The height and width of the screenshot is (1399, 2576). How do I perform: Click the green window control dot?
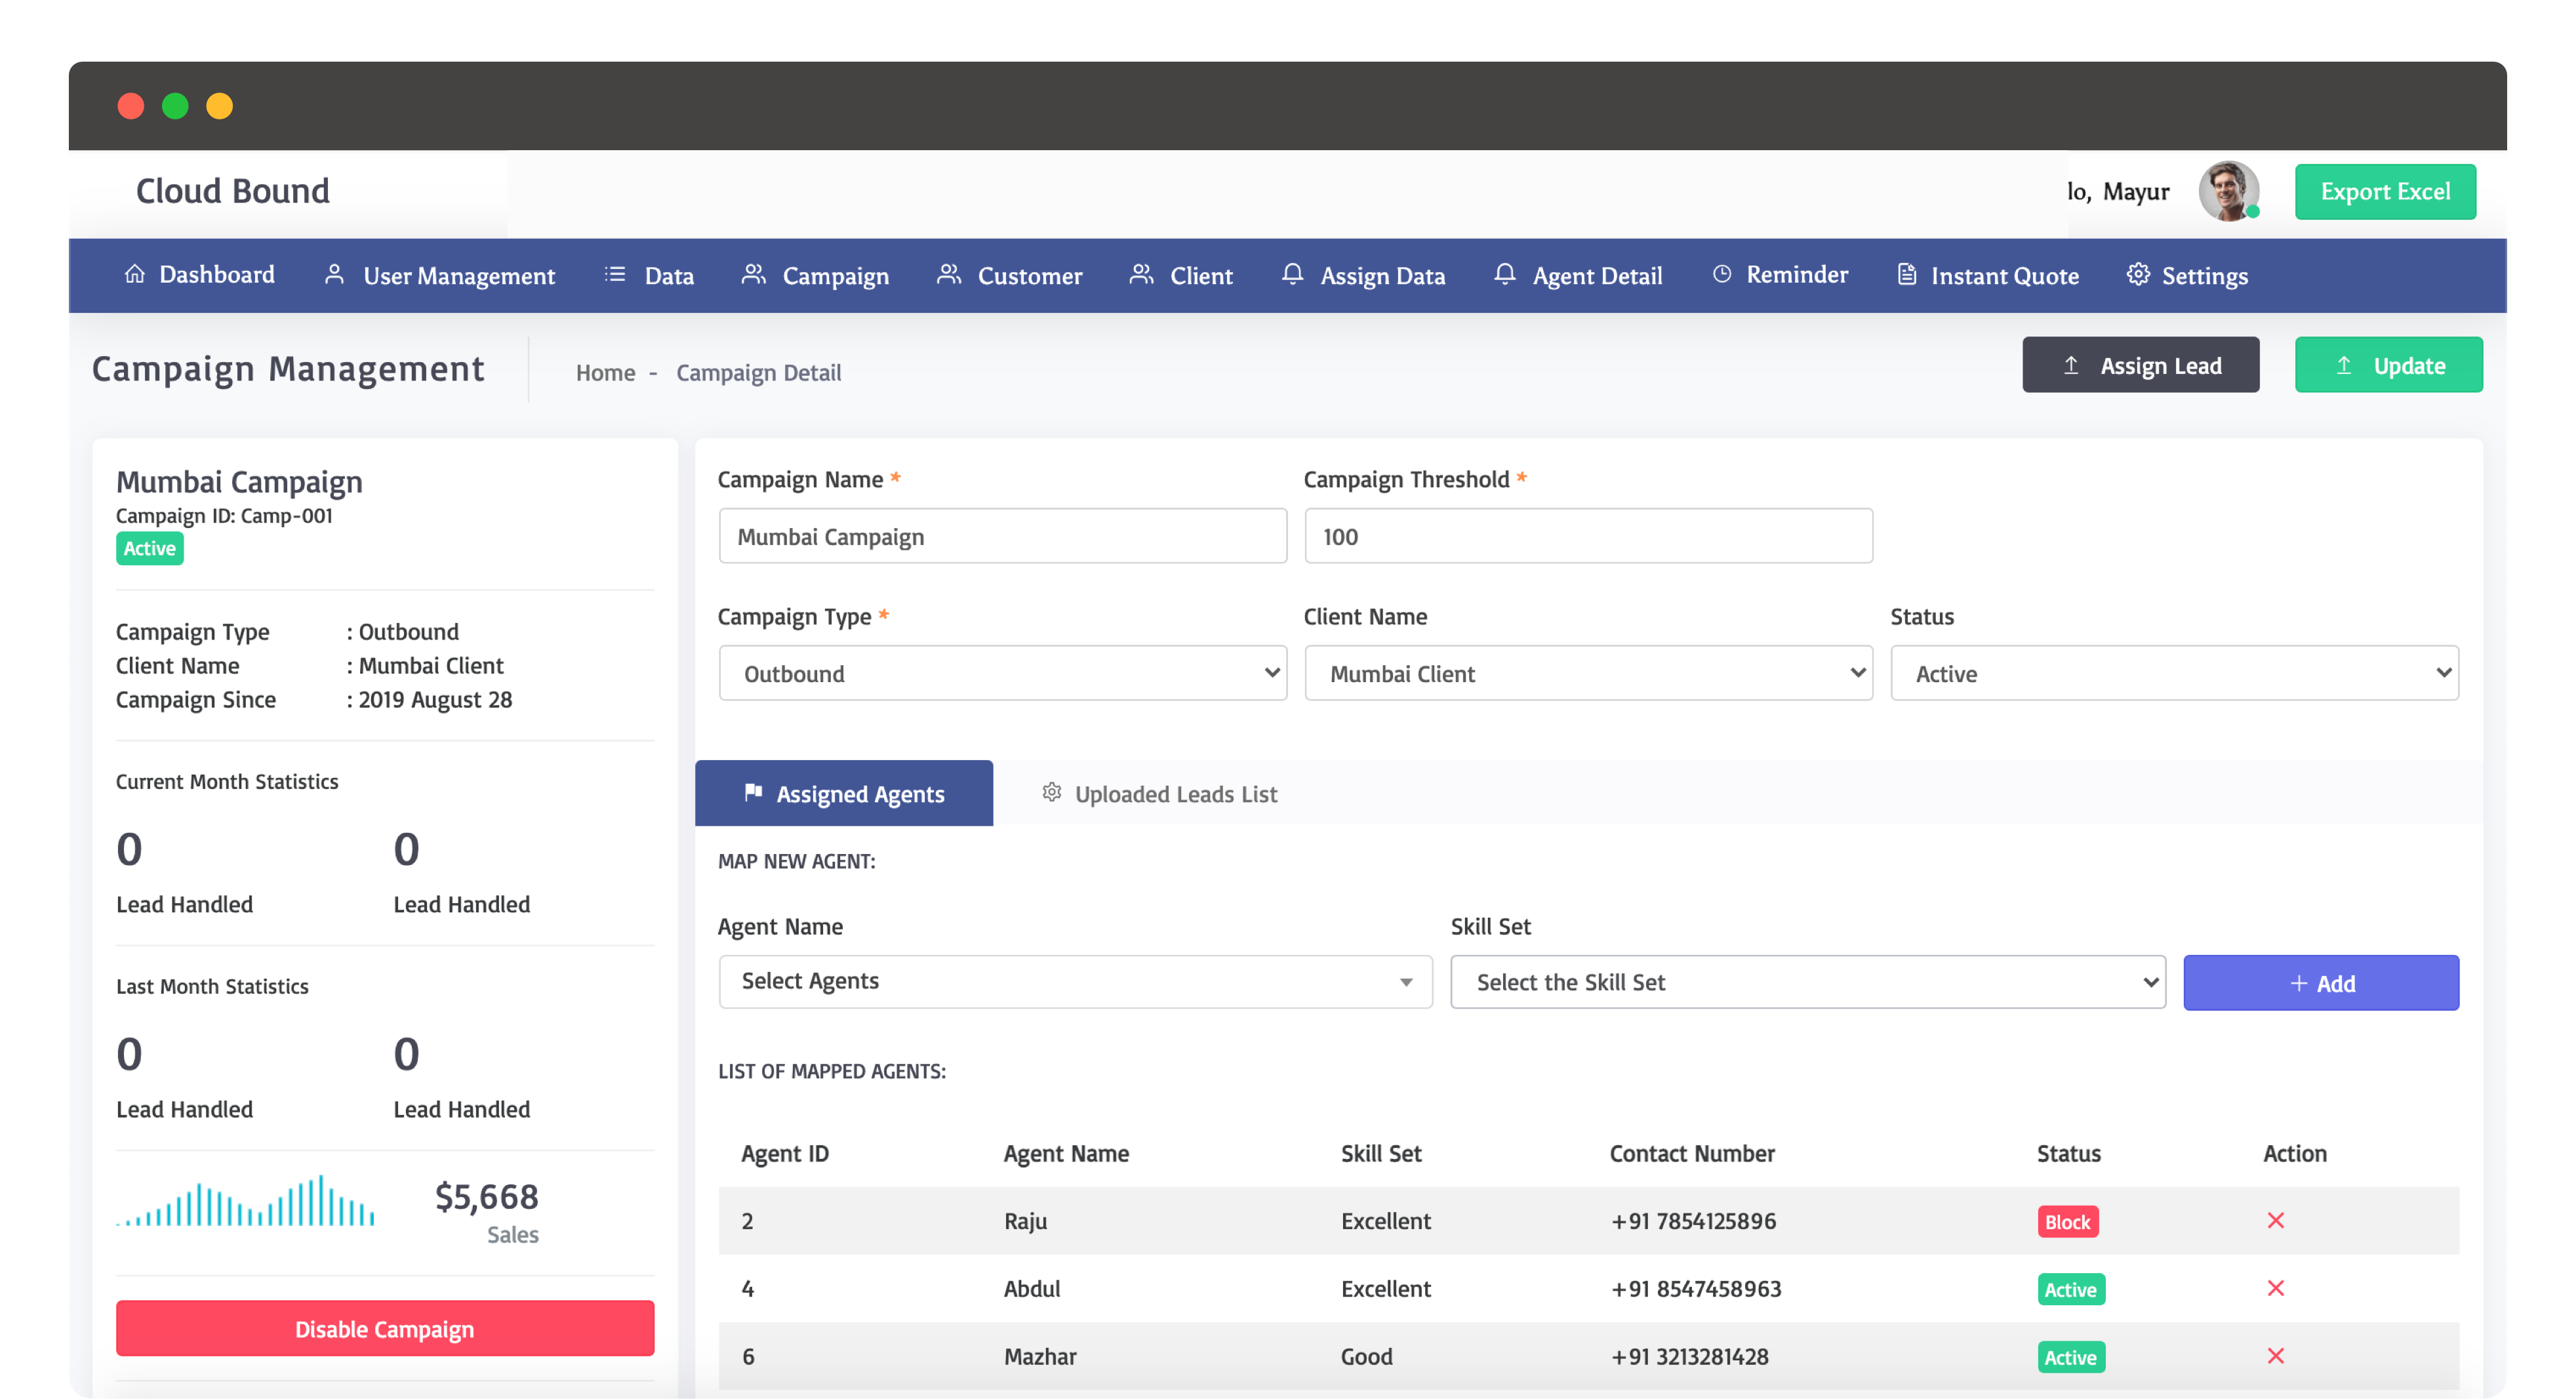pyautogui.click(x=175, y=106)
